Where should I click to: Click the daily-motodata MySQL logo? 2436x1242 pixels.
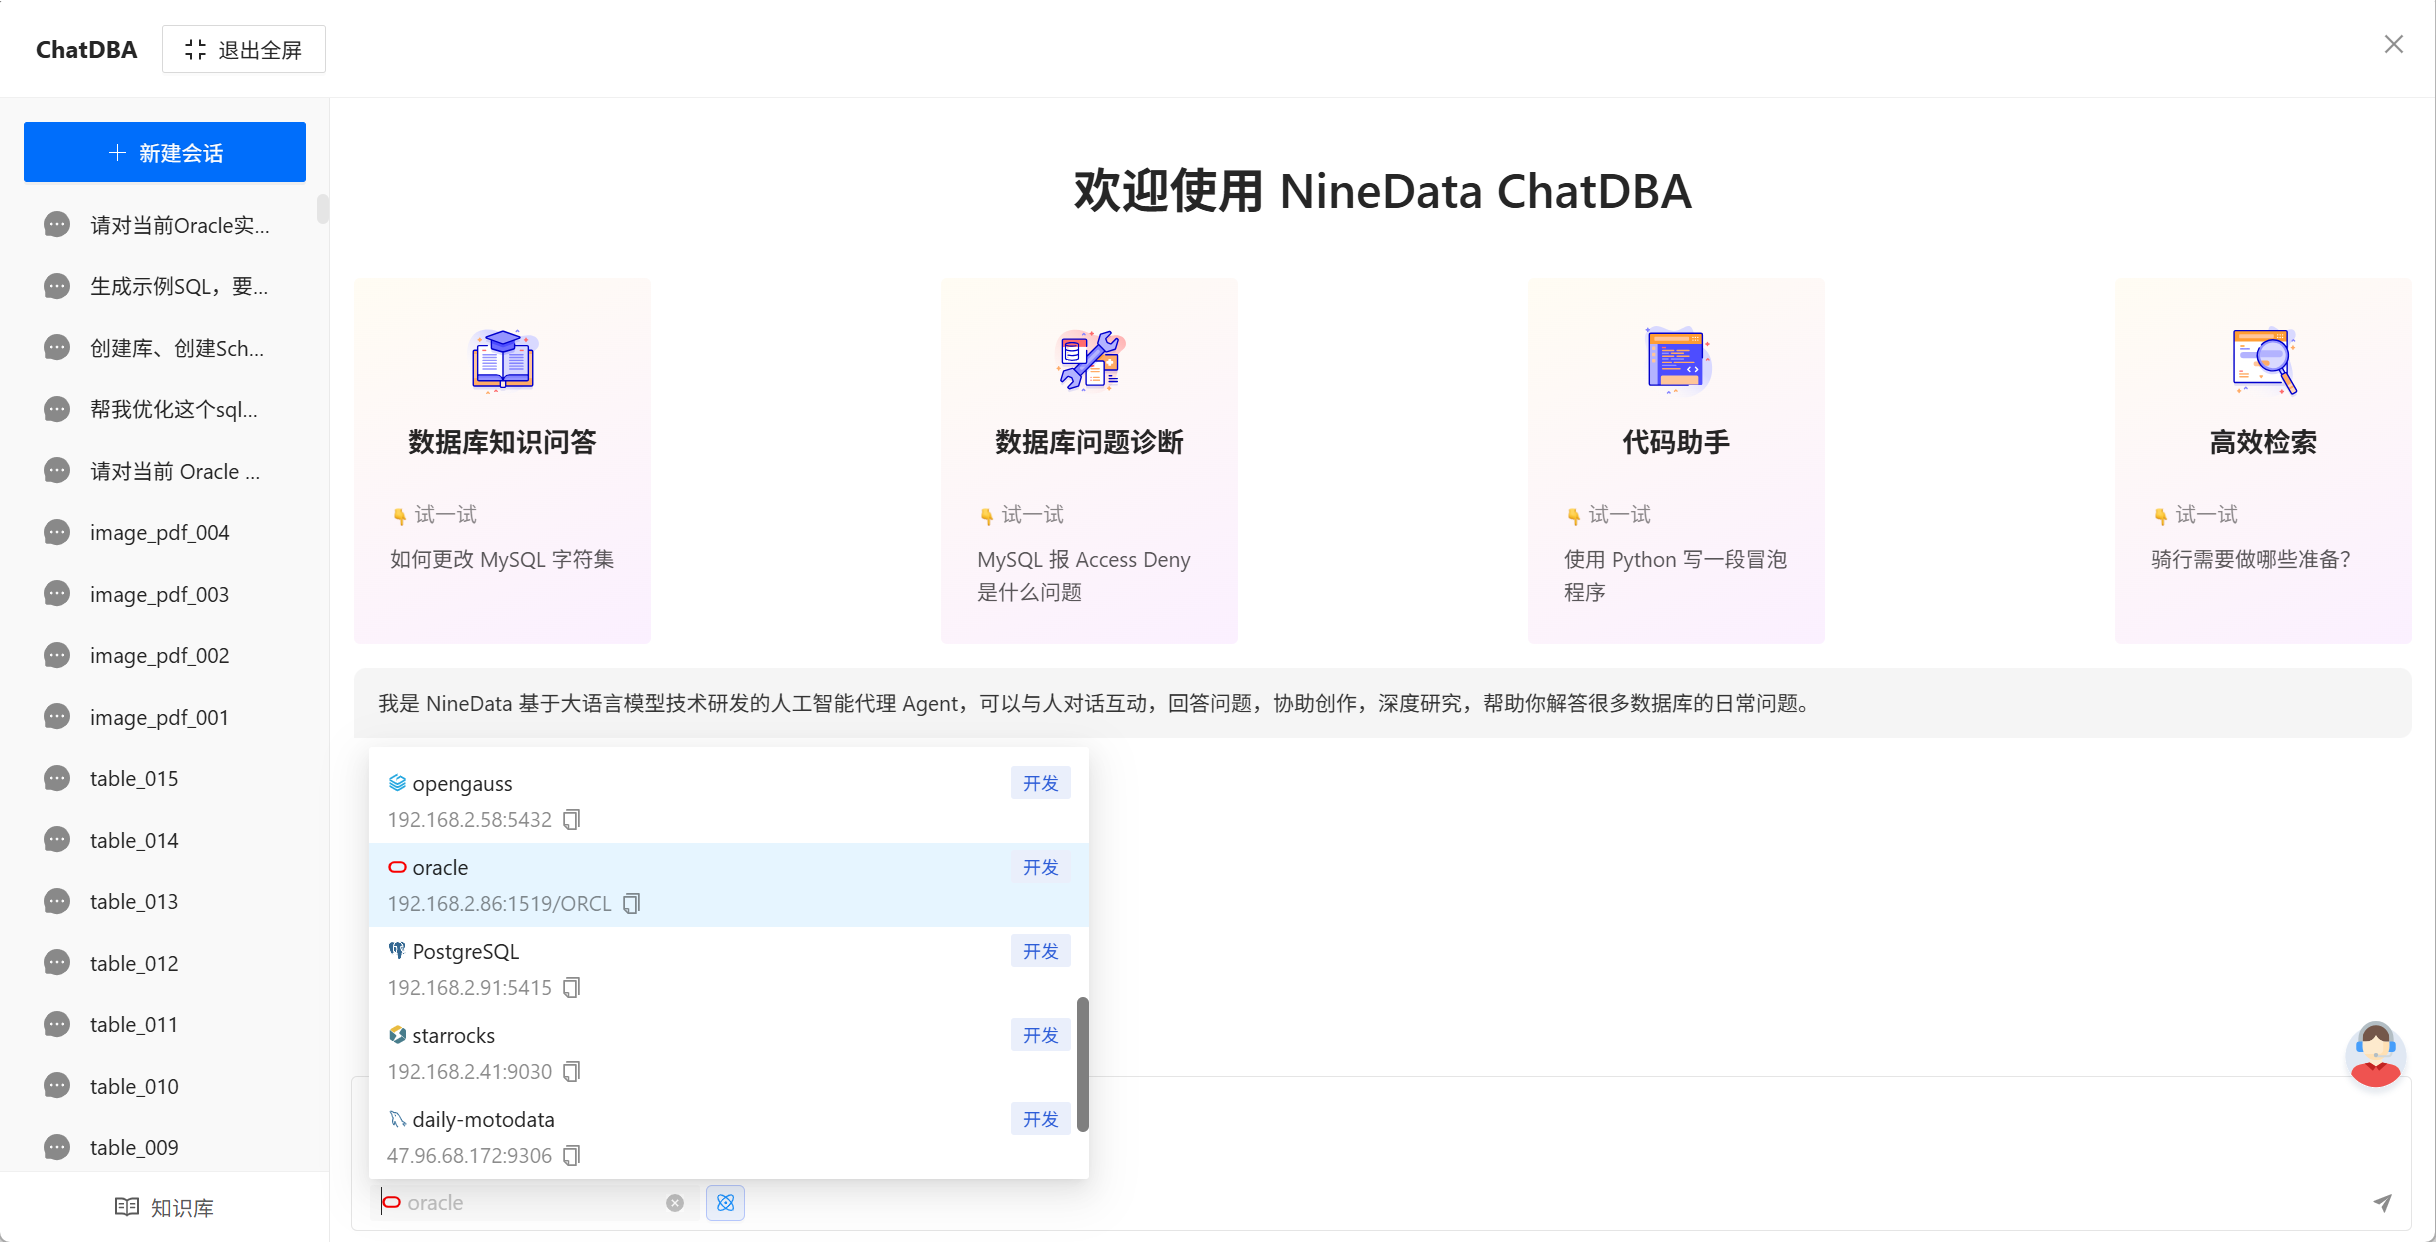tap(397, 1119)
